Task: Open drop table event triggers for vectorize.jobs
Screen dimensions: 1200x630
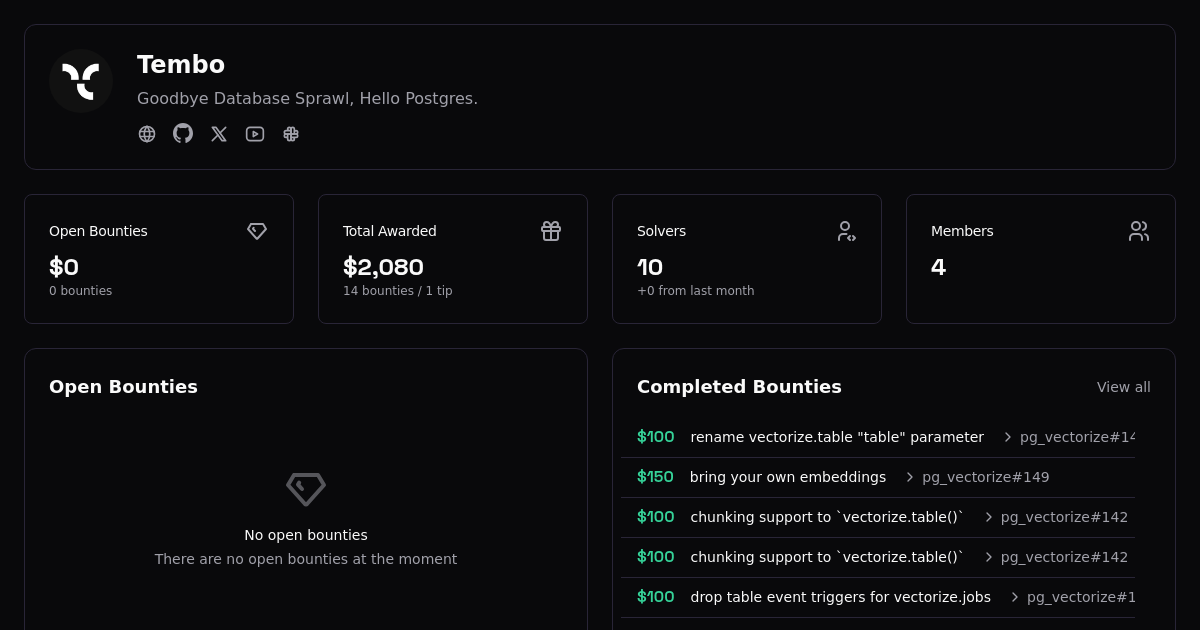Action: click(840, 597)
